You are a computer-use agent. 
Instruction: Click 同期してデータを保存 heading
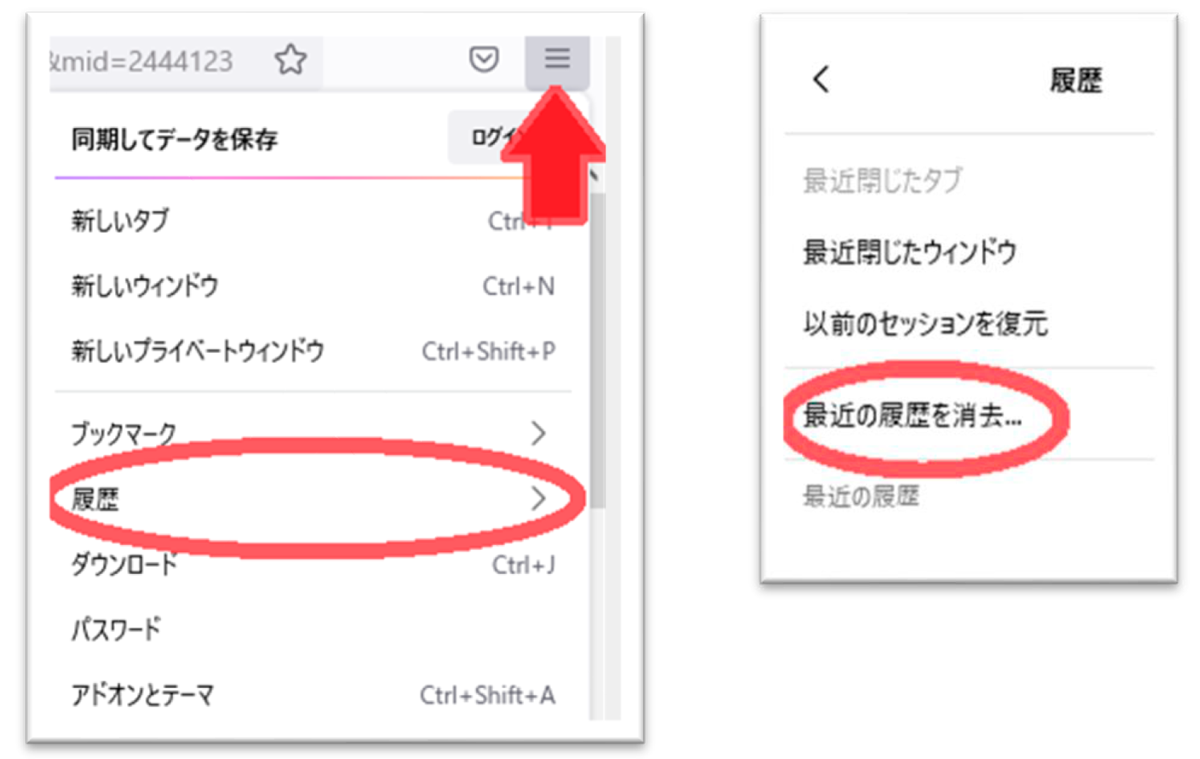coord(174,139)
